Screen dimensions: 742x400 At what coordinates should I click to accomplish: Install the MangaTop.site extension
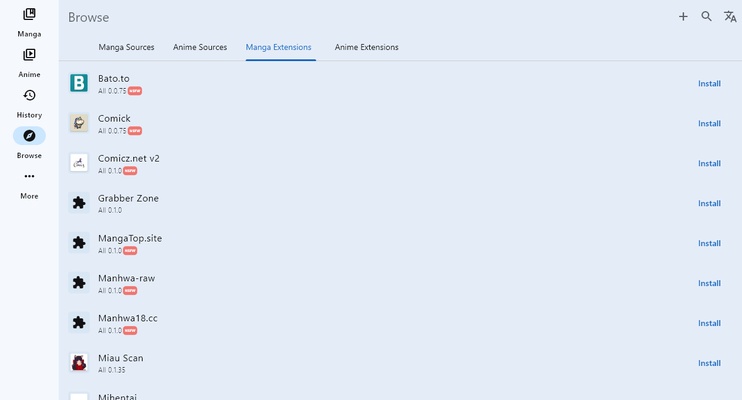pyautogui.click(x=709, y=243)
